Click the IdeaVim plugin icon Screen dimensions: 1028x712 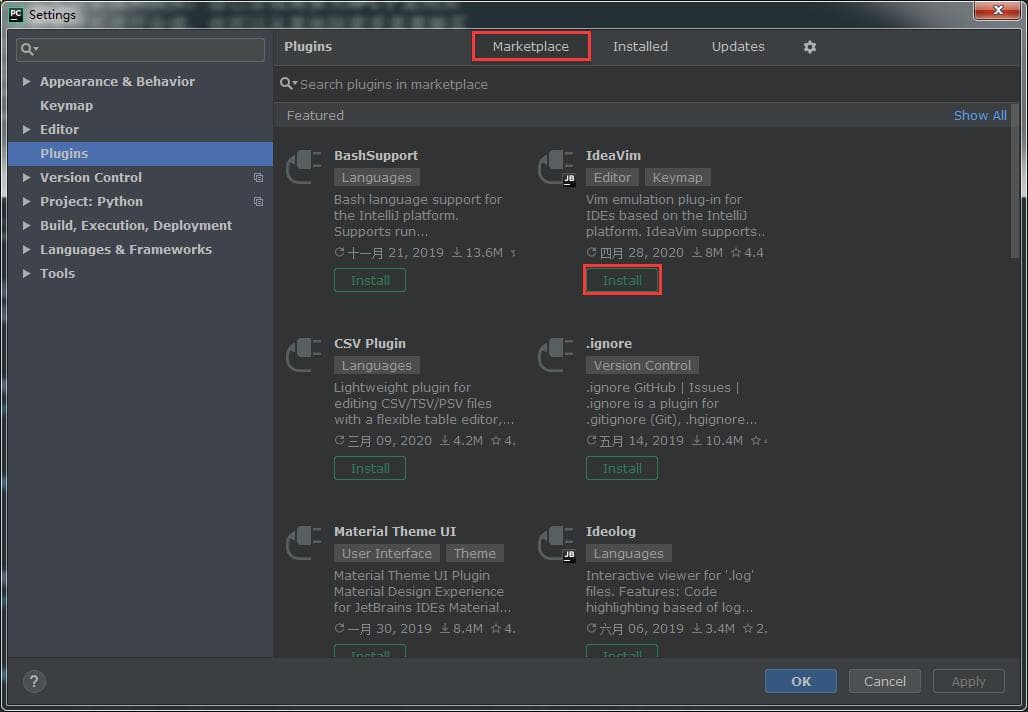(x=556, y=167)
